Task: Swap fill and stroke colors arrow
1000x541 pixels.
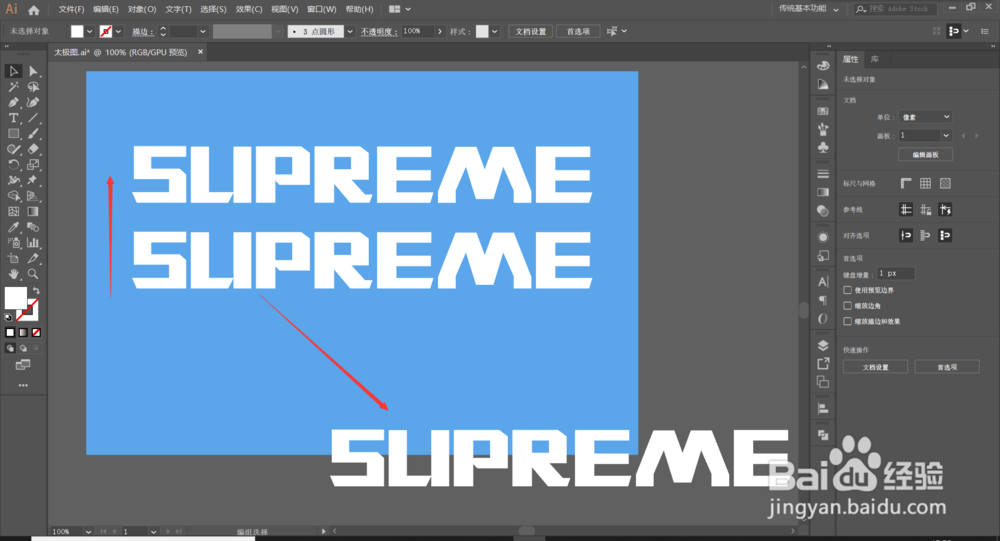Action: [x=36, y=291]
